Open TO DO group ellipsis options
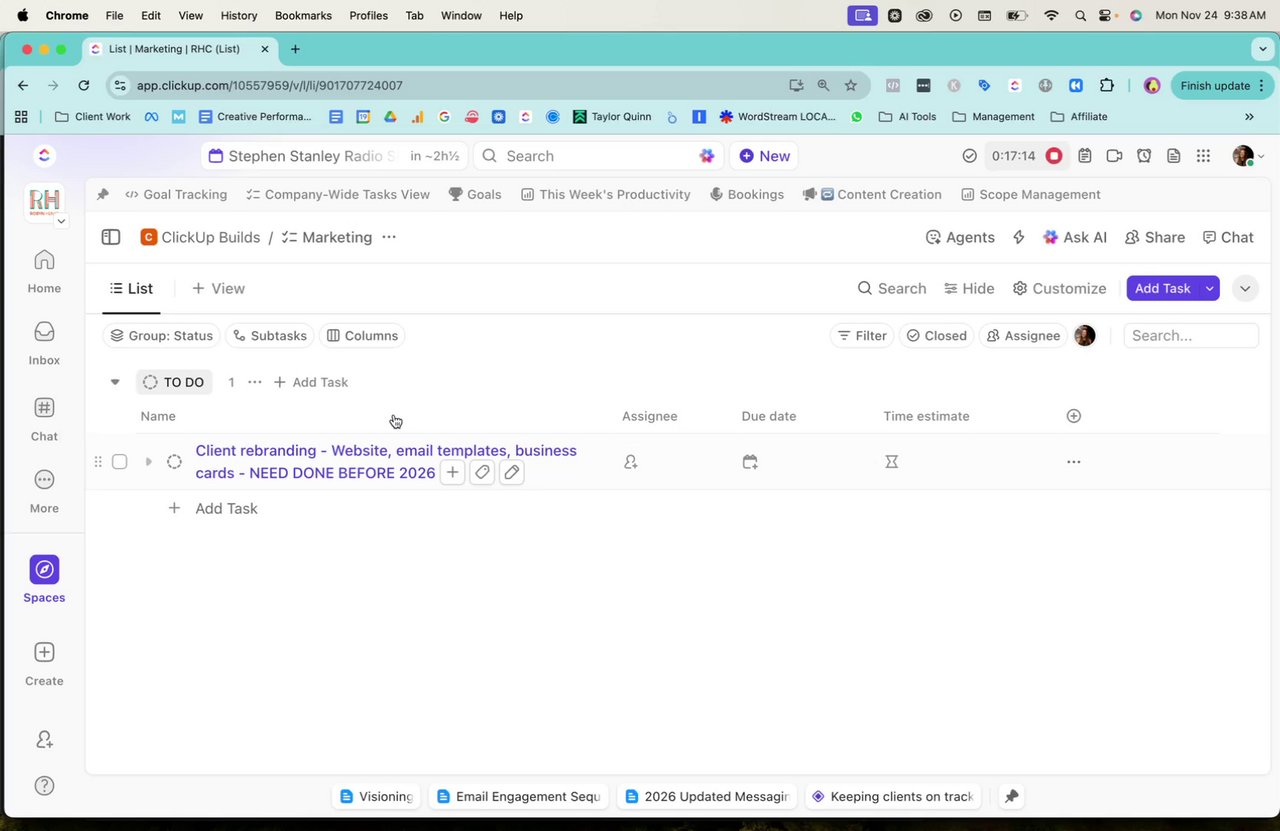1280x831 pixels. (254, 382)
